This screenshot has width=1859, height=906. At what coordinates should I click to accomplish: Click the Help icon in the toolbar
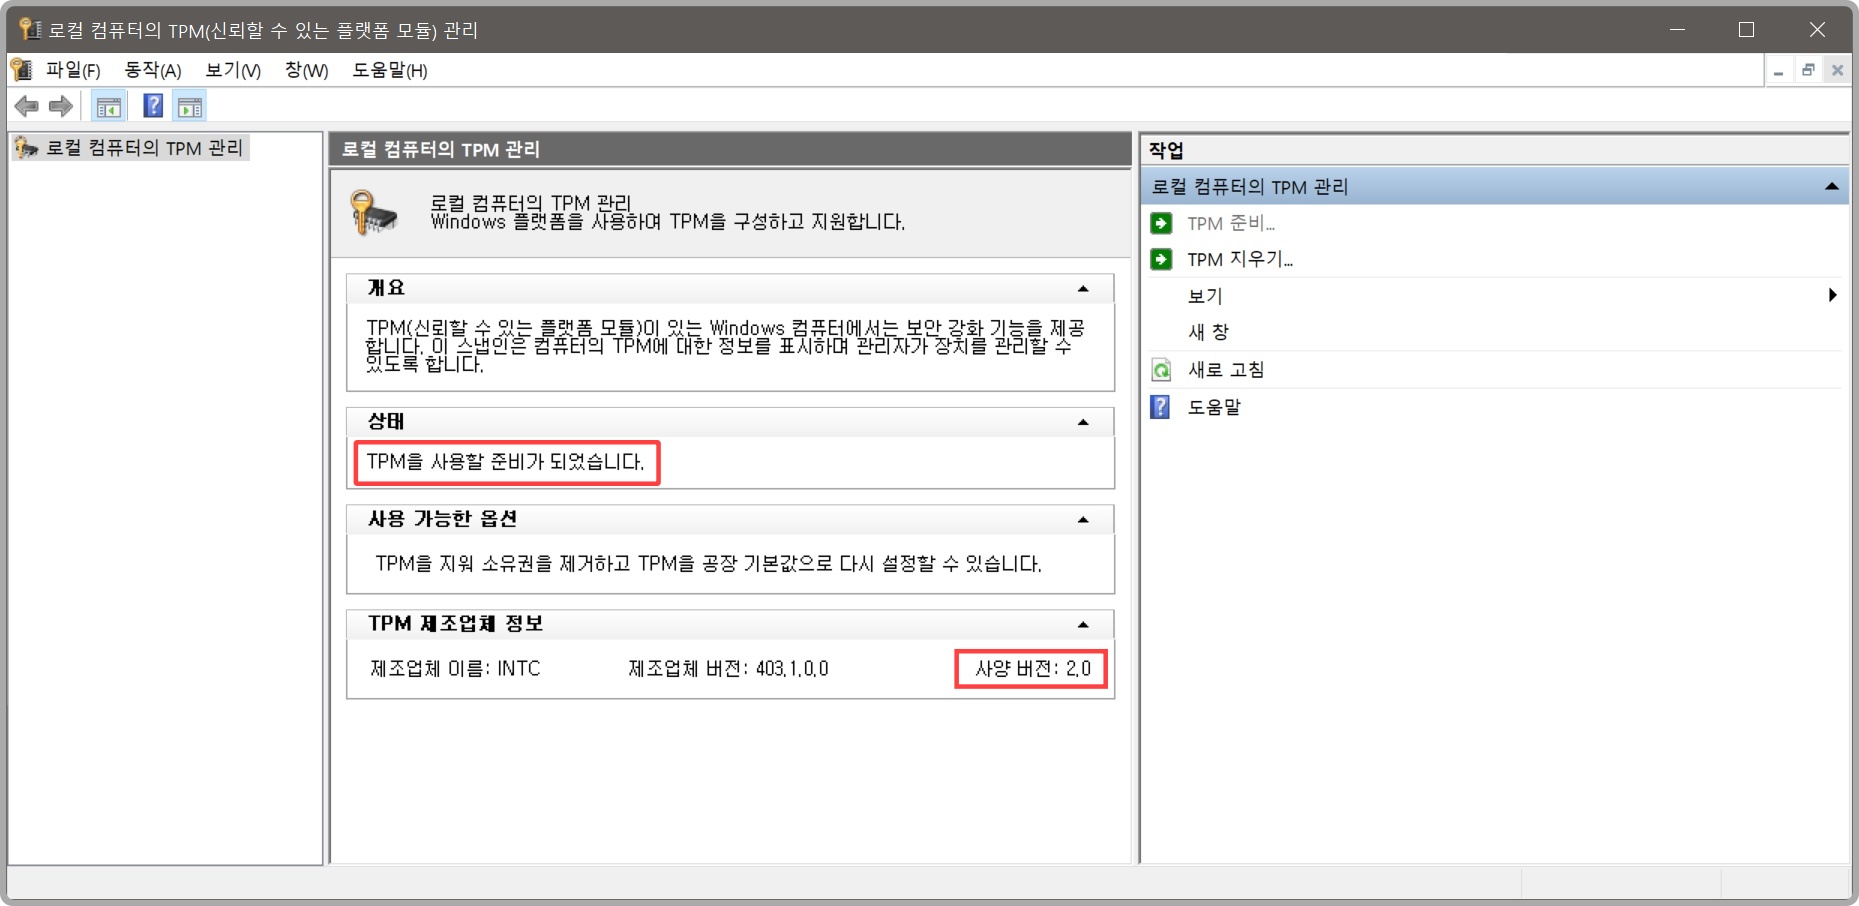click(x=152, y=105)
